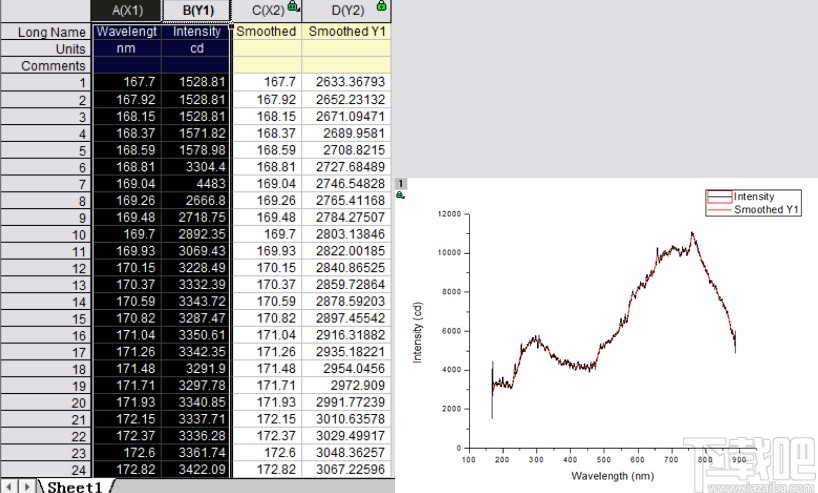The height and width of the screenshot is (493, 818).
Task: Click cell with value 3422.09
Action: [x=196, y=469]
